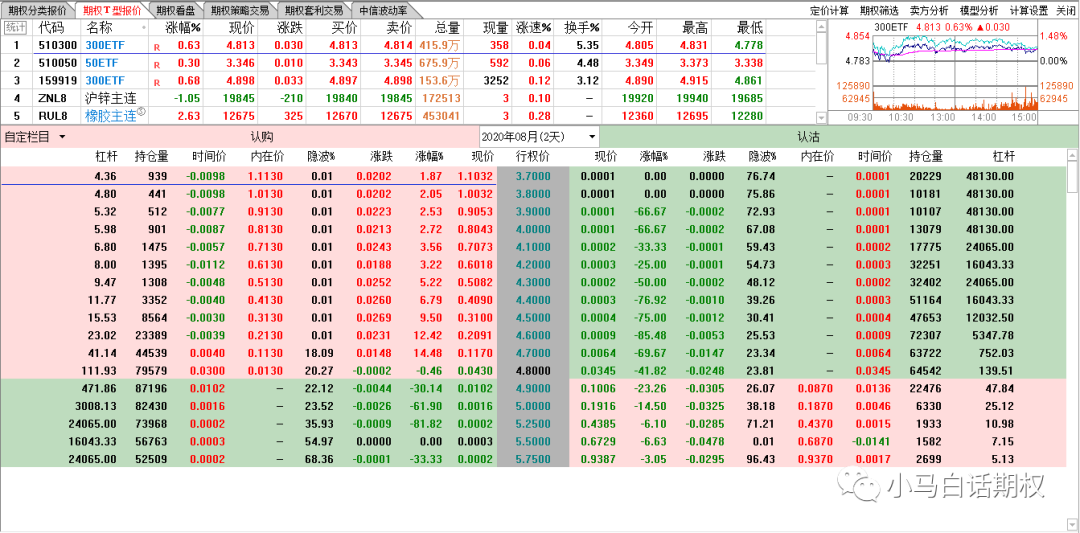1080x533 pixels.
Task: Click the R marker on 510300 row
Action: coord(156,47)
